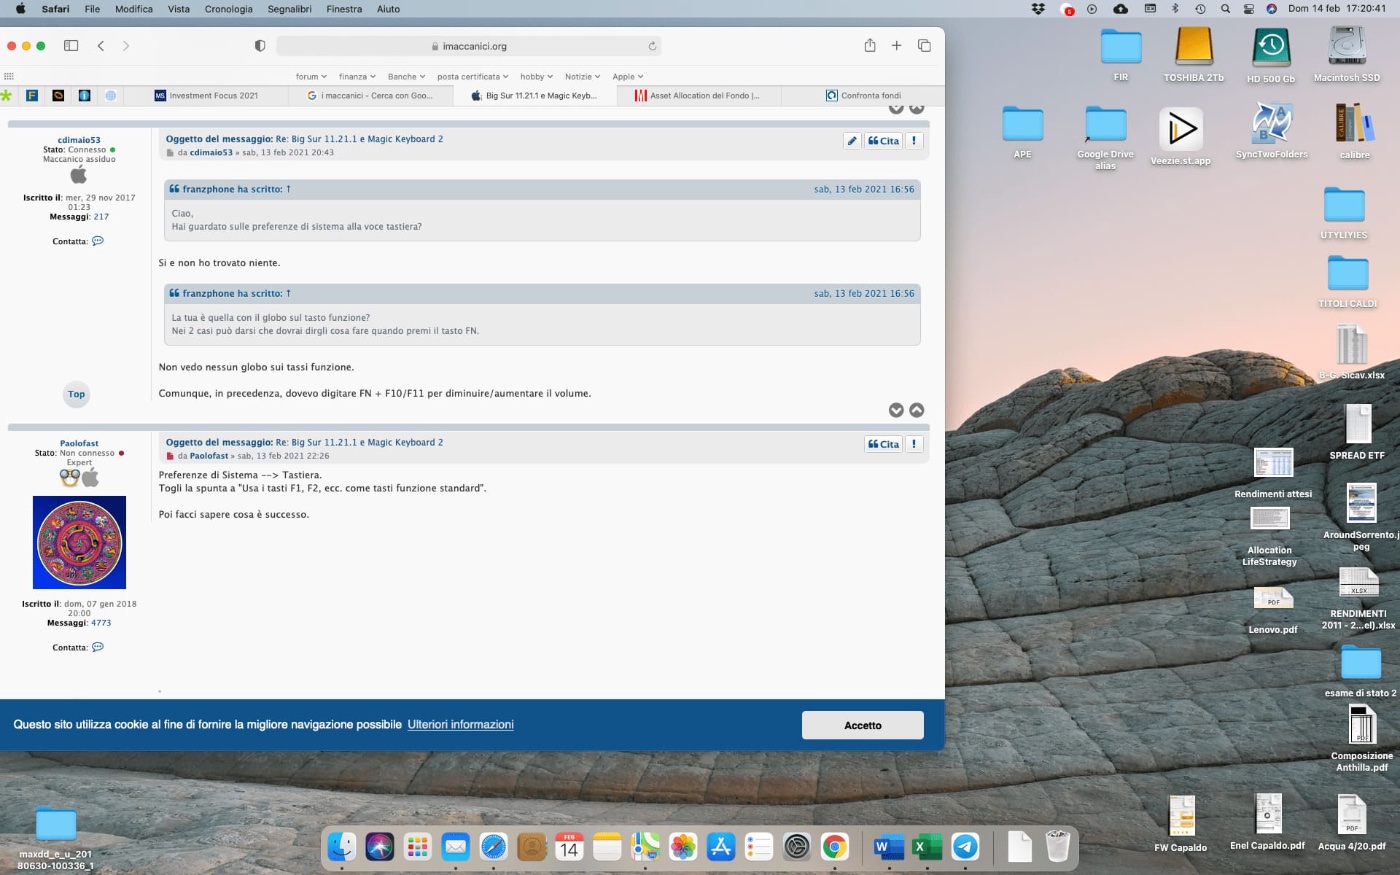Show the Safari sidebar
The height and width of the screenshot is (875, 1400).
click(x=71, y=46)
